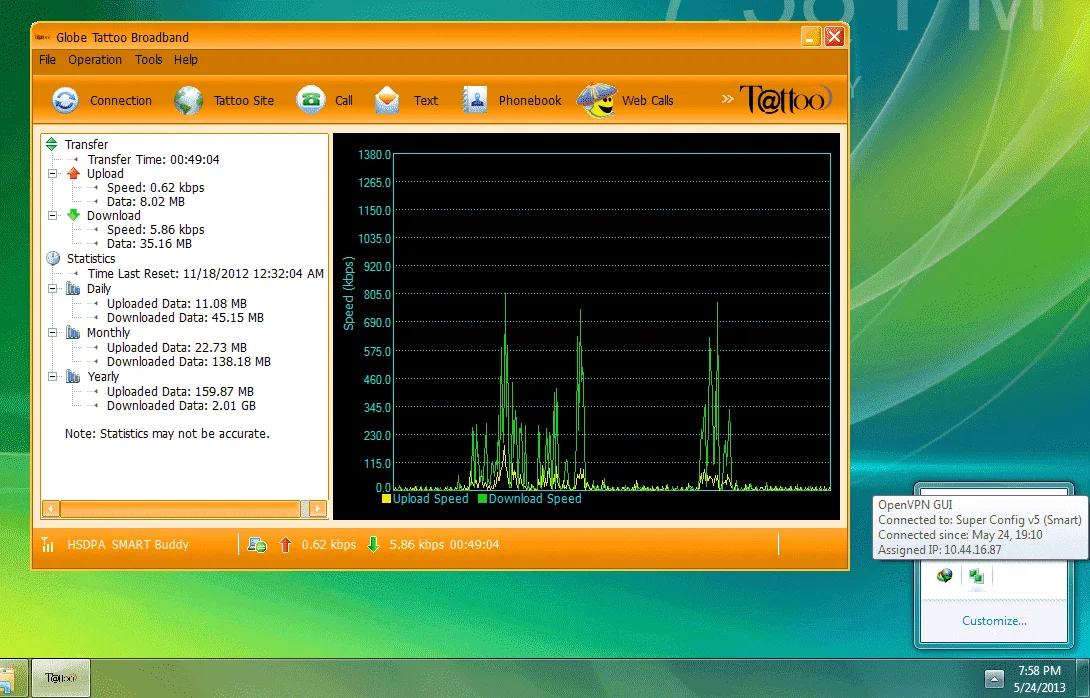
Task: Minimize the Globe Tattoo Broadband window
Action: pyautogui.click(x=811, y=36)
